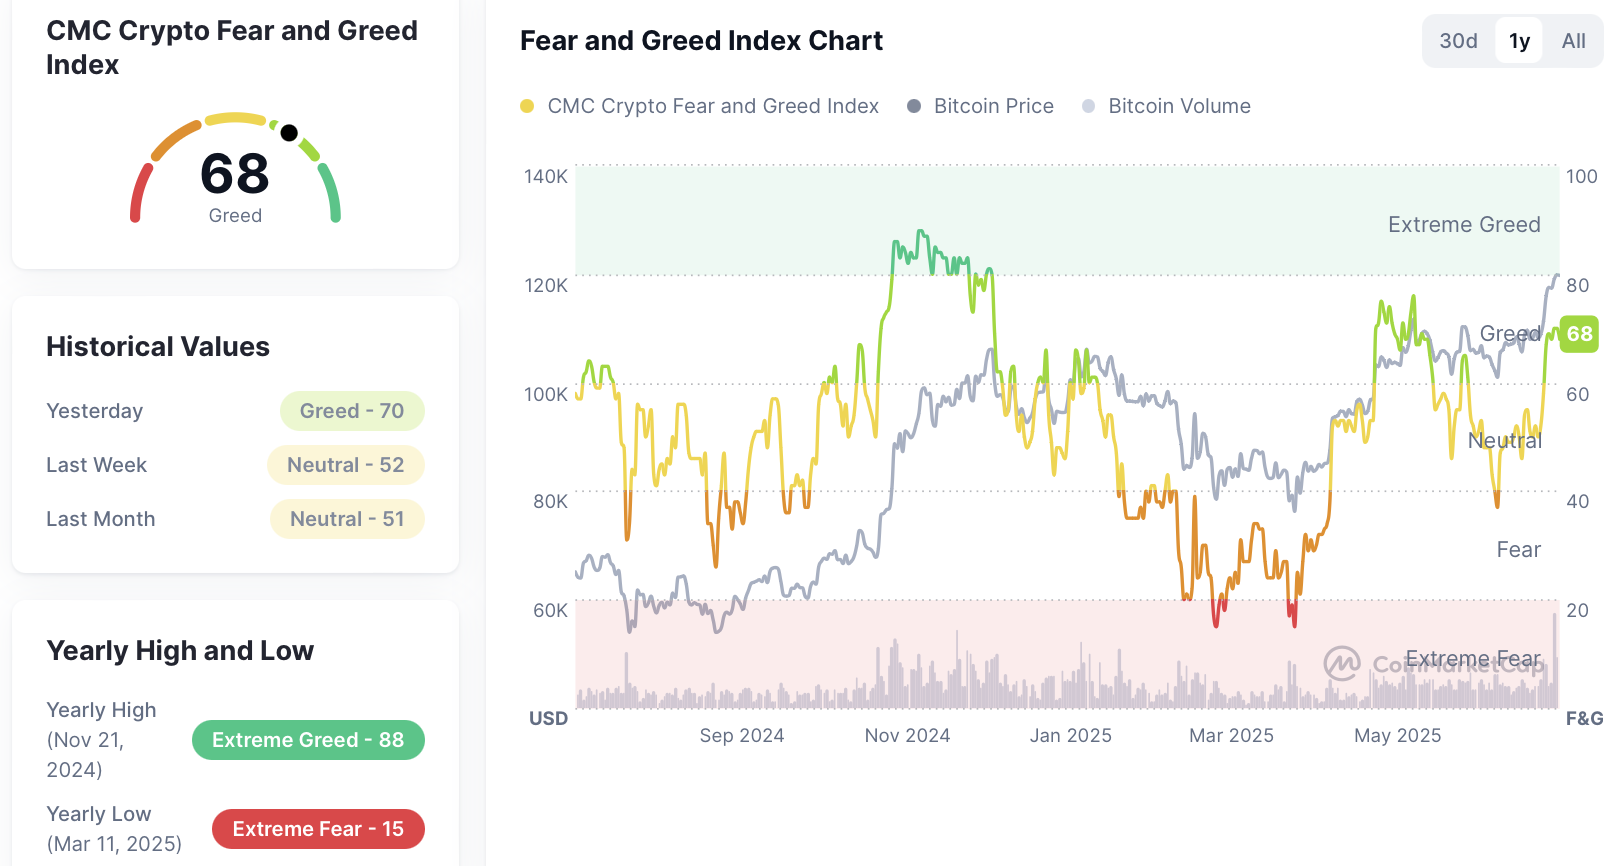The image size is (1622, 866).
Task: Click the green 68 current-value badge
Action: [x=1579, y=334]
